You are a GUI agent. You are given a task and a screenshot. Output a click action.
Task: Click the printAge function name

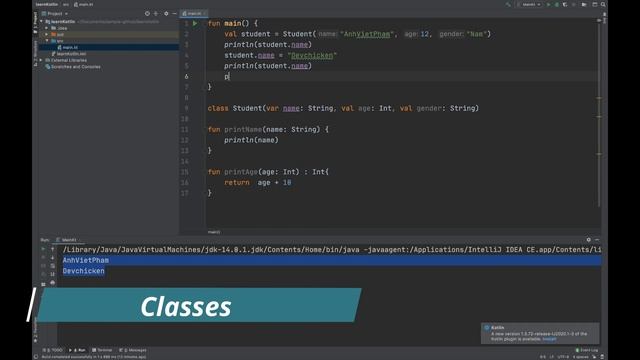[x=241, y=172]
